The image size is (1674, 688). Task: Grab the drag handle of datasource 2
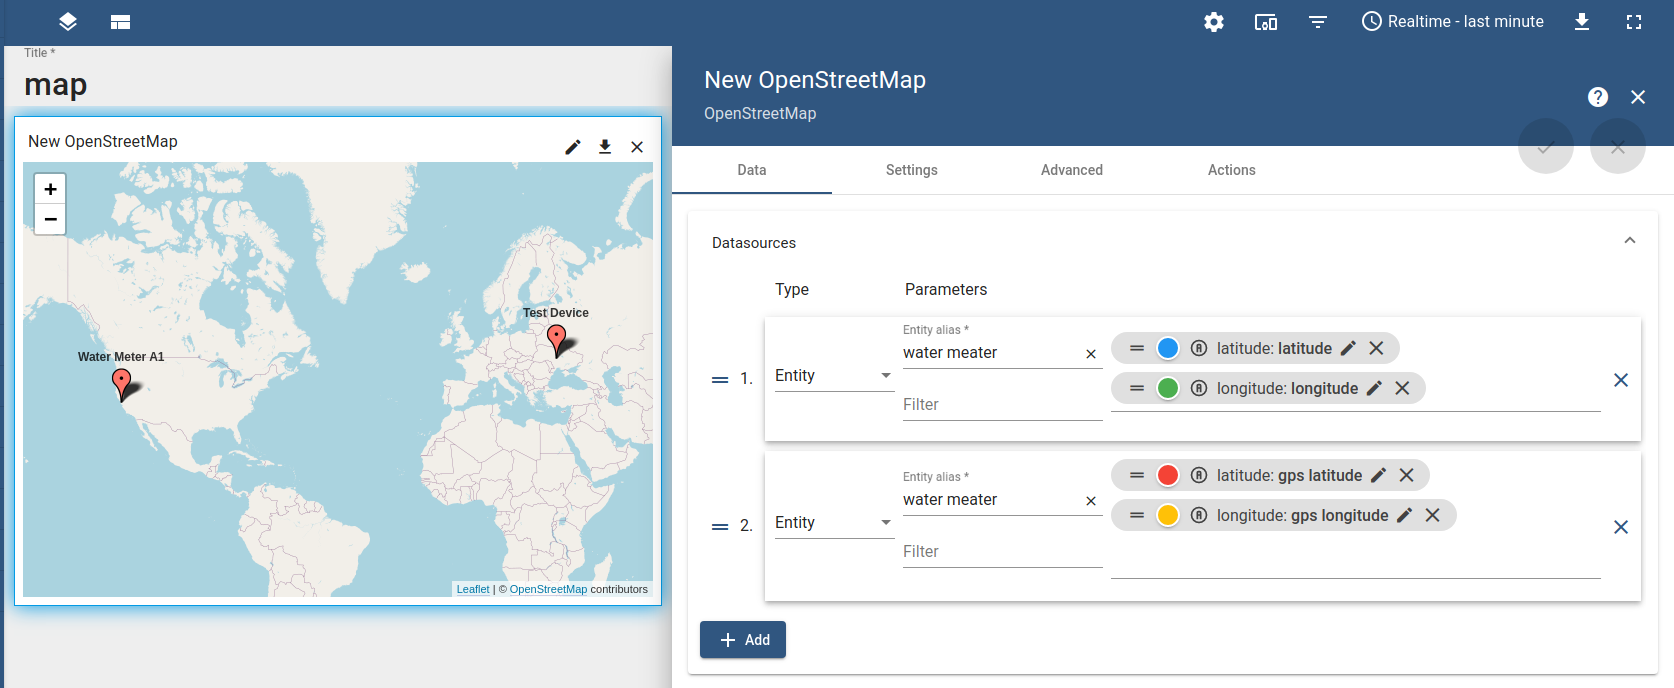click(x=720, y=527)
